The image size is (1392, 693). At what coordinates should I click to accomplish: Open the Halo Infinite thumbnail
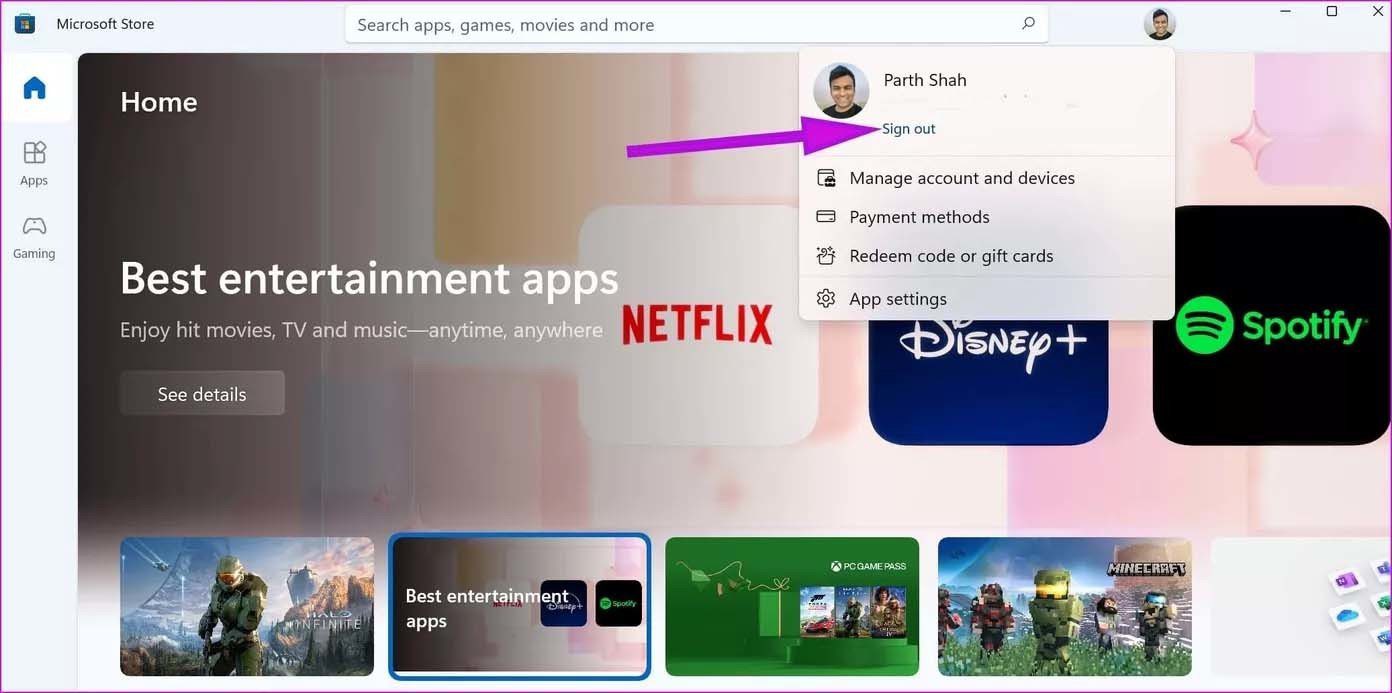tap(247, 606)
